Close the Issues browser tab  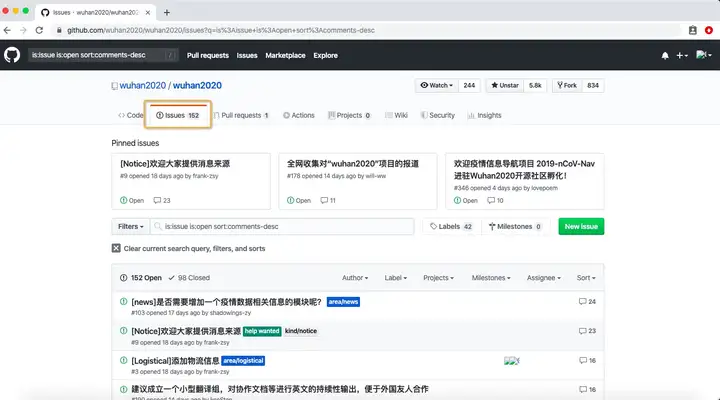click(x=148, y=12)
